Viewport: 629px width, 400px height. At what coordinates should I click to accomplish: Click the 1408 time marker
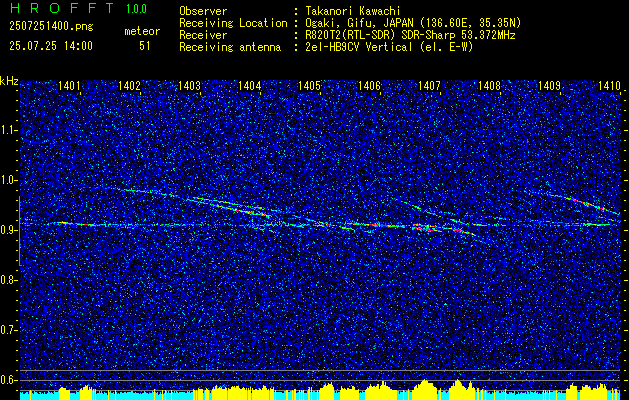click(x=489, y=86)
